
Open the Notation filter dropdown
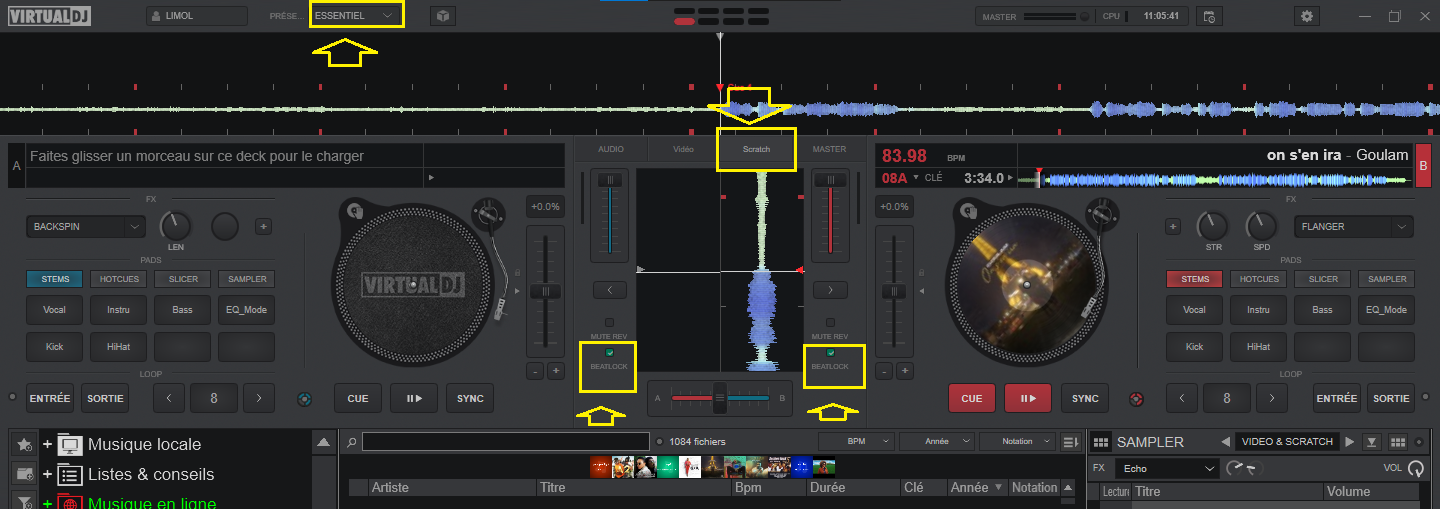click(1017, 441)
